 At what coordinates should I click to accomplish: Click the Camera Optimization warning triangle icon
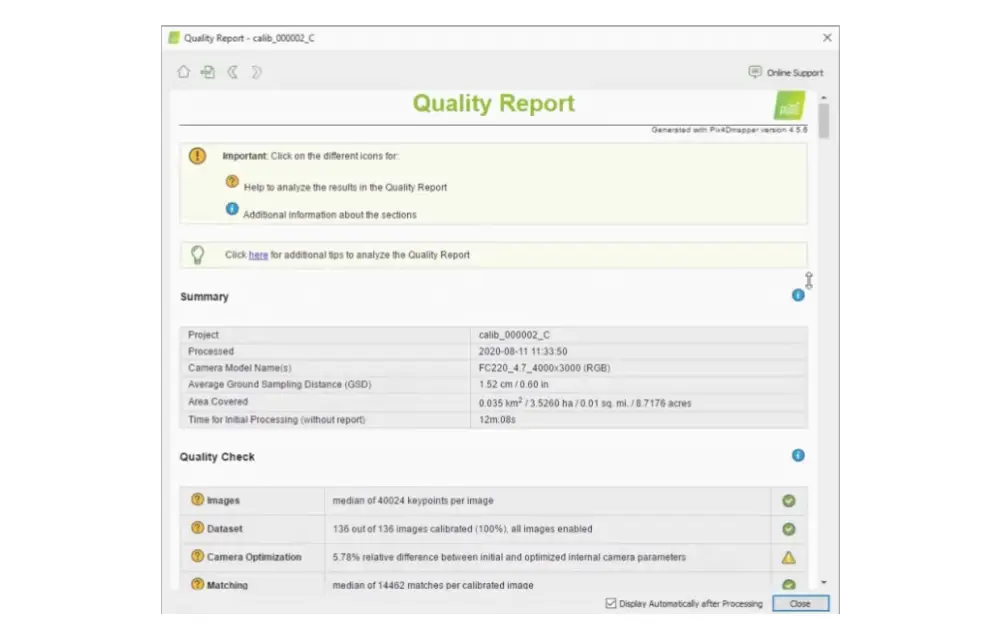tap(789, 558)
